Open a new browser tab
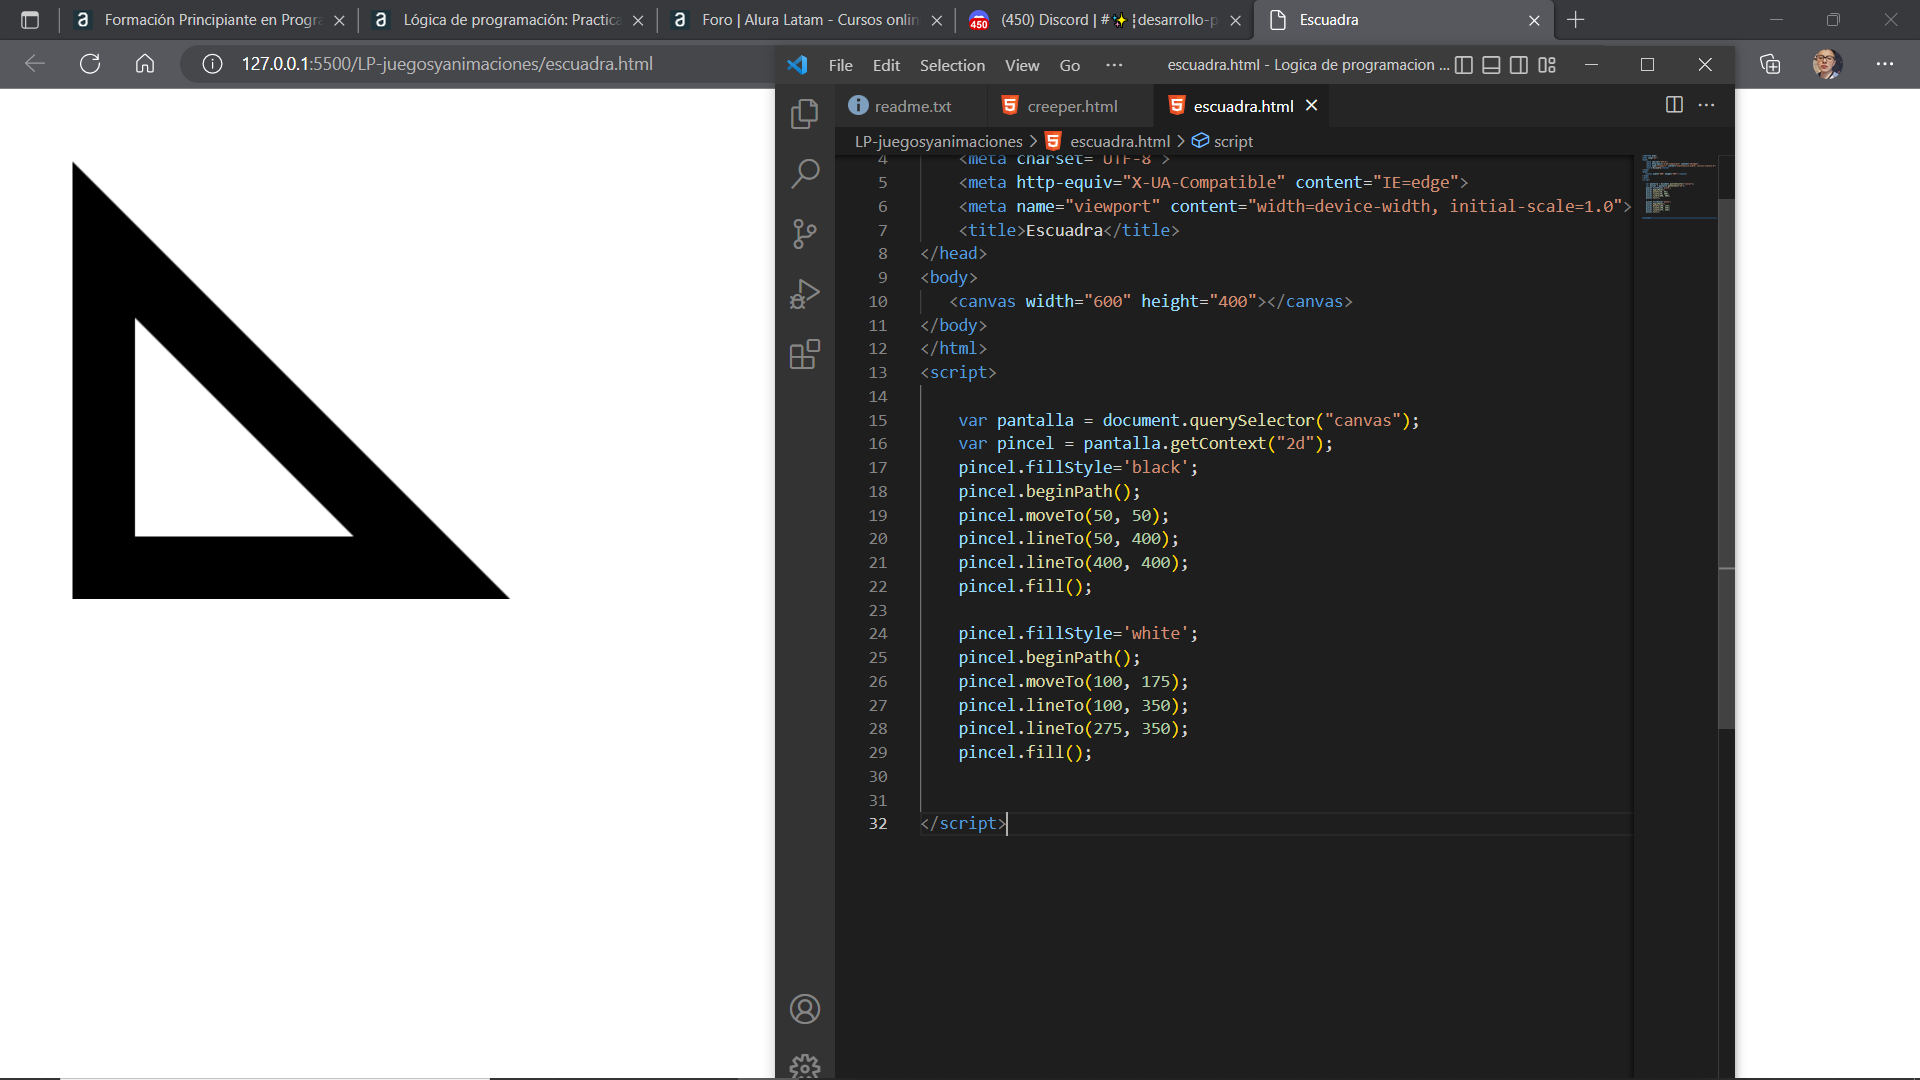 (x=1576, y=20)
